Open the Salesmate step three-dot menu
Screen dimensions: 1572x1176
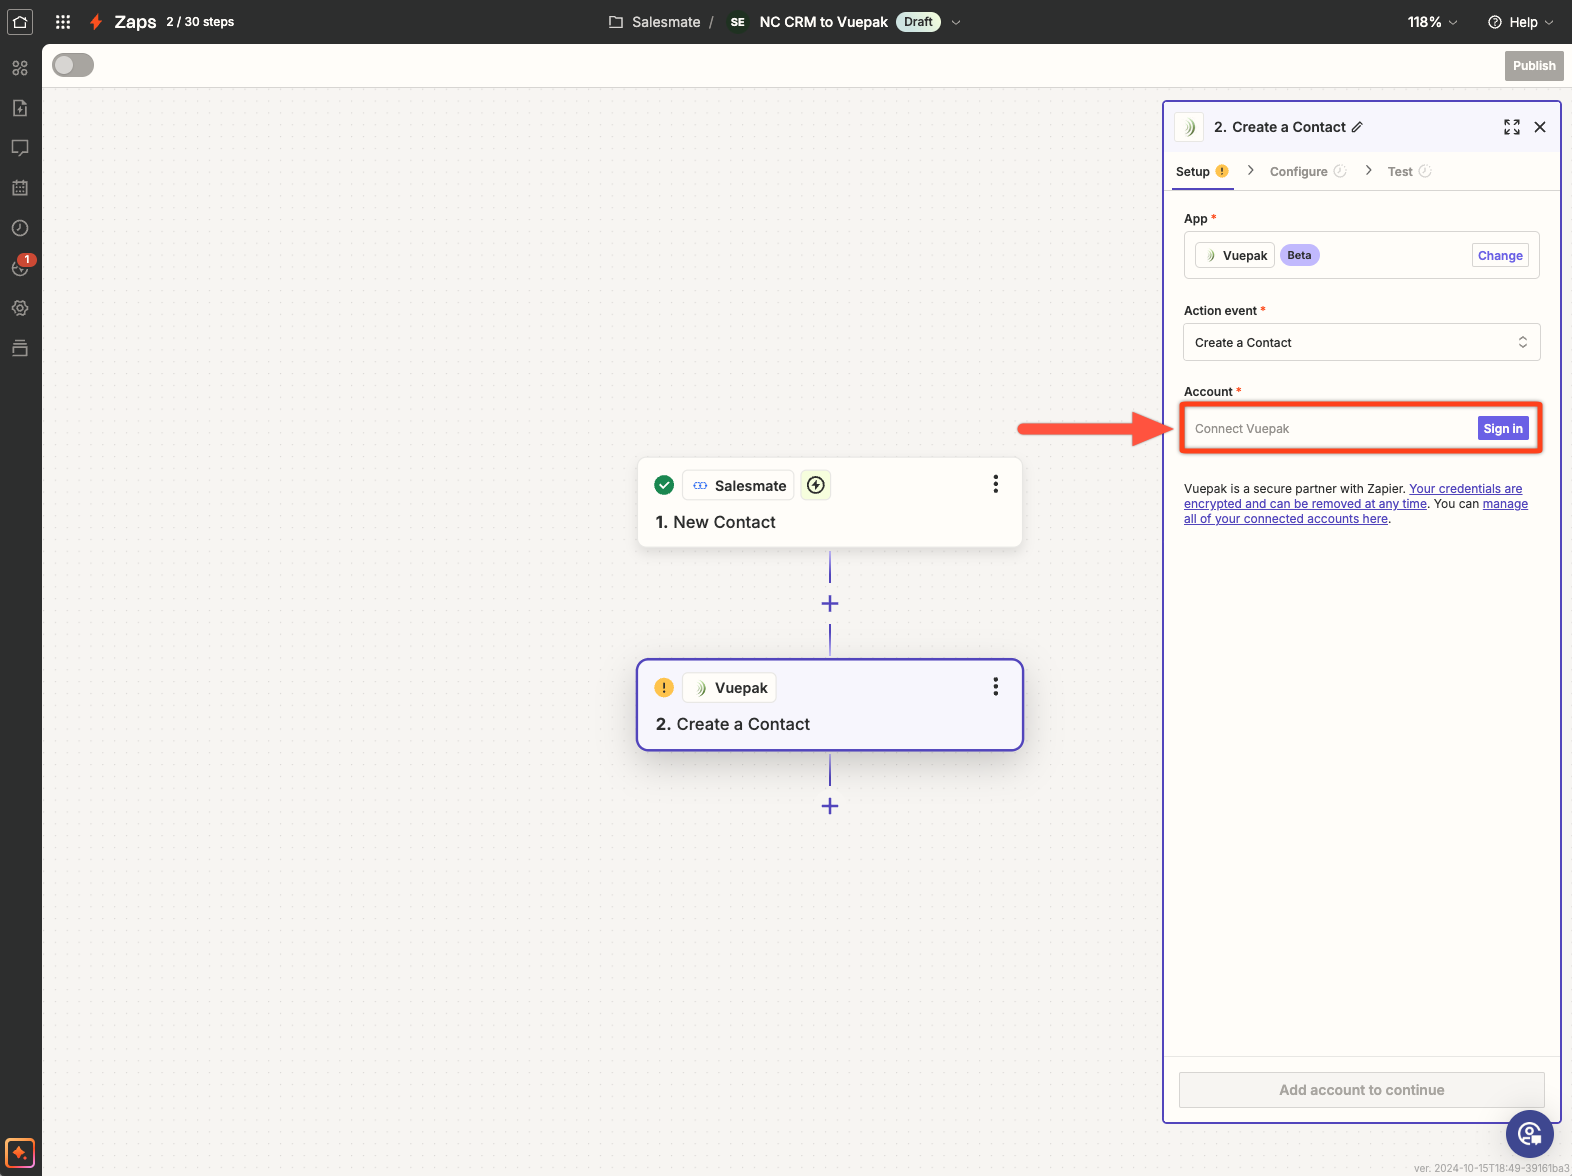click(995, 484)
